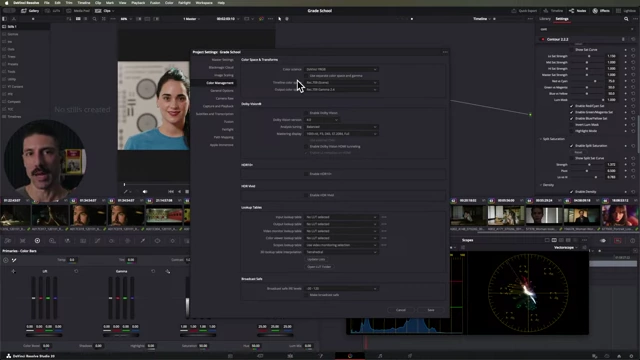The height and width of the screenshot is (360, 640).
Task: Select the clip 06 thumbnail with the woman in red
Action: pyautogui.click(x=620, y=215)
